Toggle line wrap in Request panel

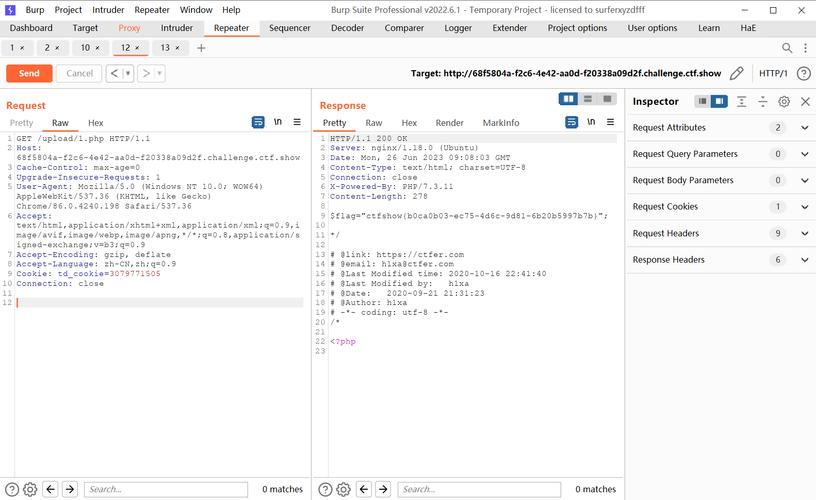point(258,122)
